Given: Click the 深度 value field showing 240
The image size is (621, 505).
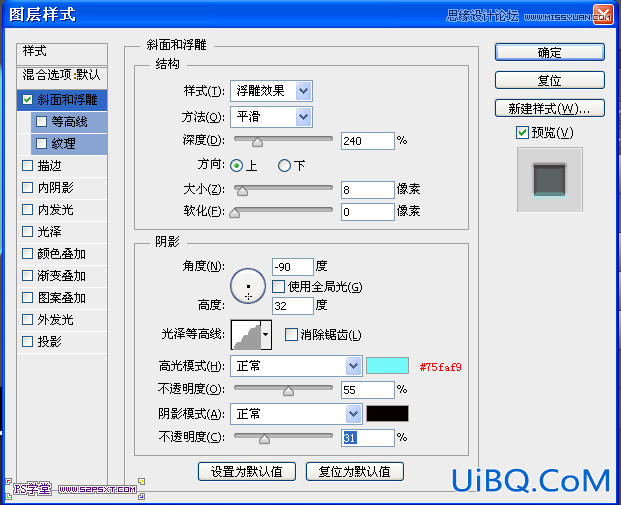Looking at the screenshot, I should click(368, 141).
